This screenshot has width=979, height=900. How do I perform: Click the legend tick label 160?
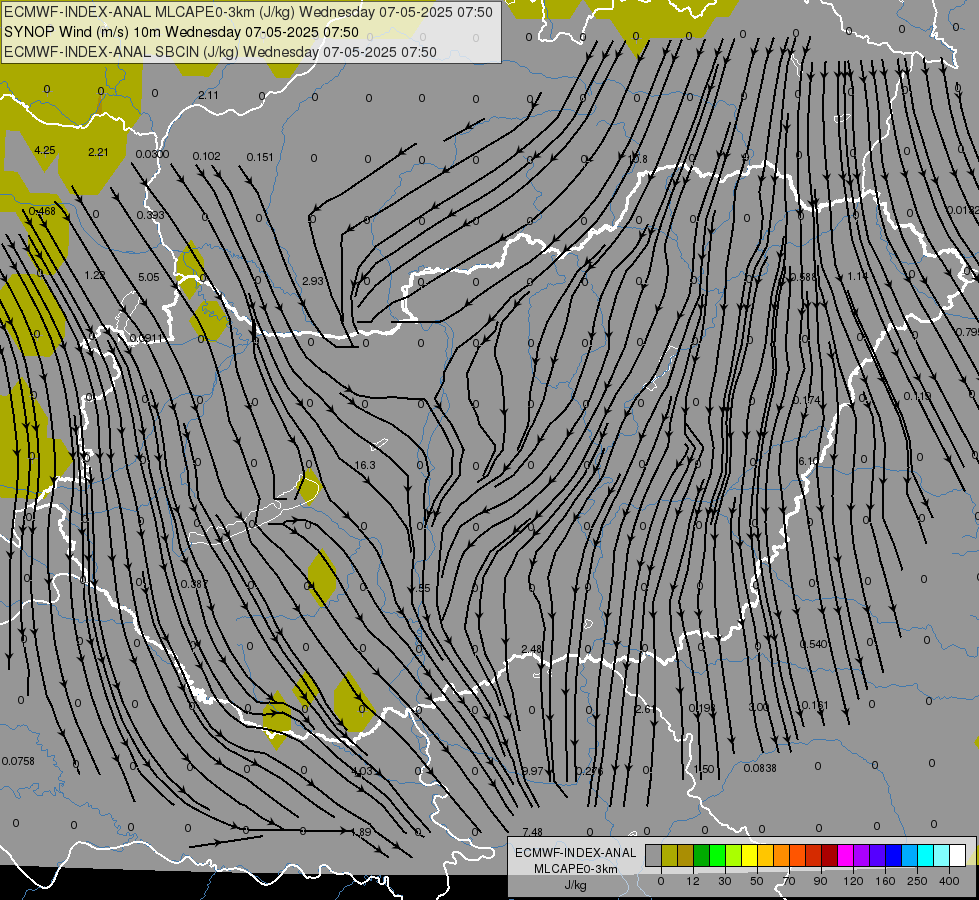885,881
